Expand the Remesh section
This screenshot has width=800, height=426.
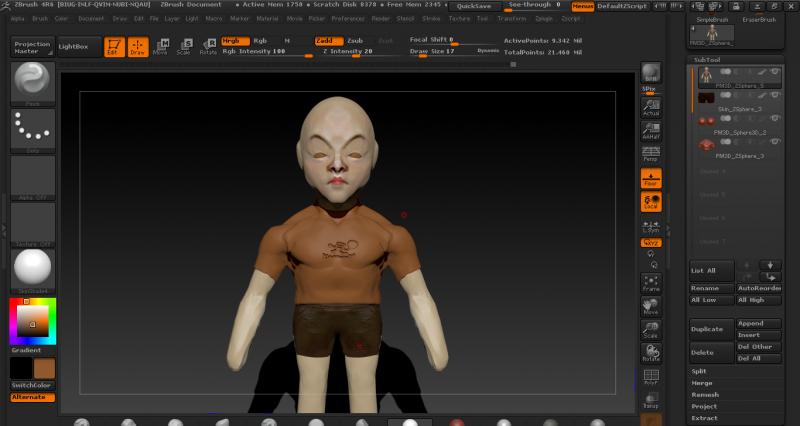[x=705, y=395]
